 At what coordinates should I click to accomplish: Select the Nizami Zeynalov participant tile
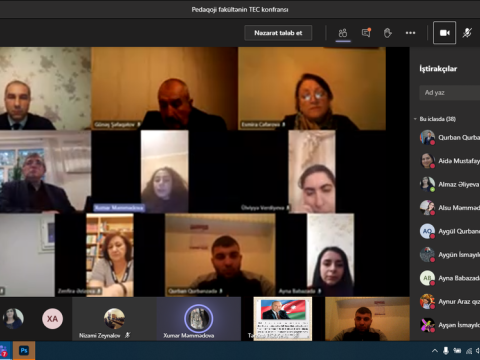click(x=114, y=319)
